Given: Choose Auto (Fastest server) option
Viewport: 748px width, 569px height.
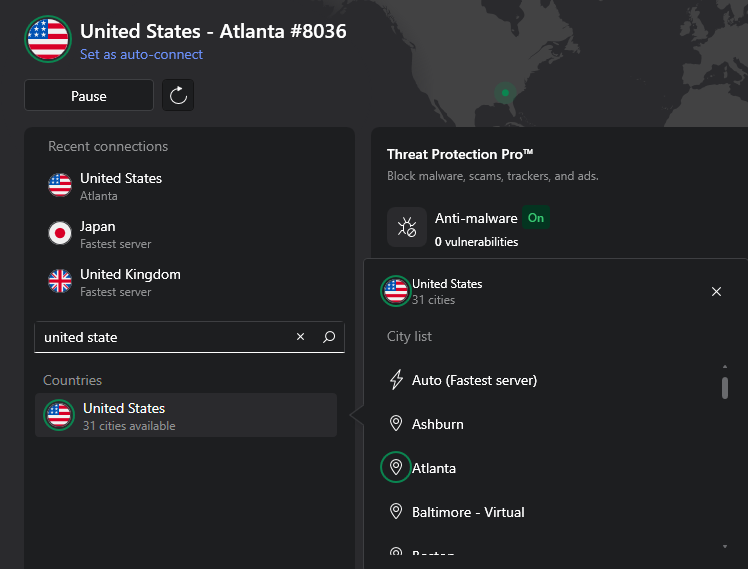Looking at the screenshot, I should [549, 380].
